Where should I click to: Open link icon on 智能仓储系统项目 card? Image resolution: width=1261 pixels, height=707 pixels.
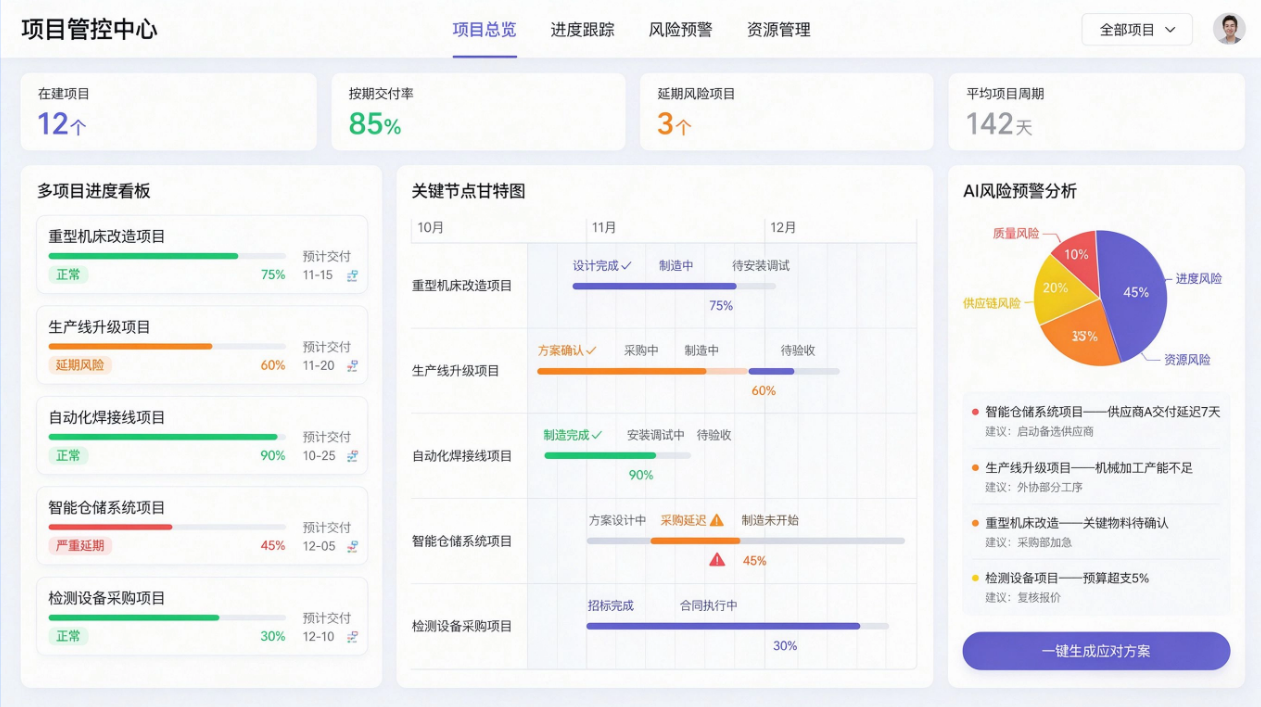(352, 546)
